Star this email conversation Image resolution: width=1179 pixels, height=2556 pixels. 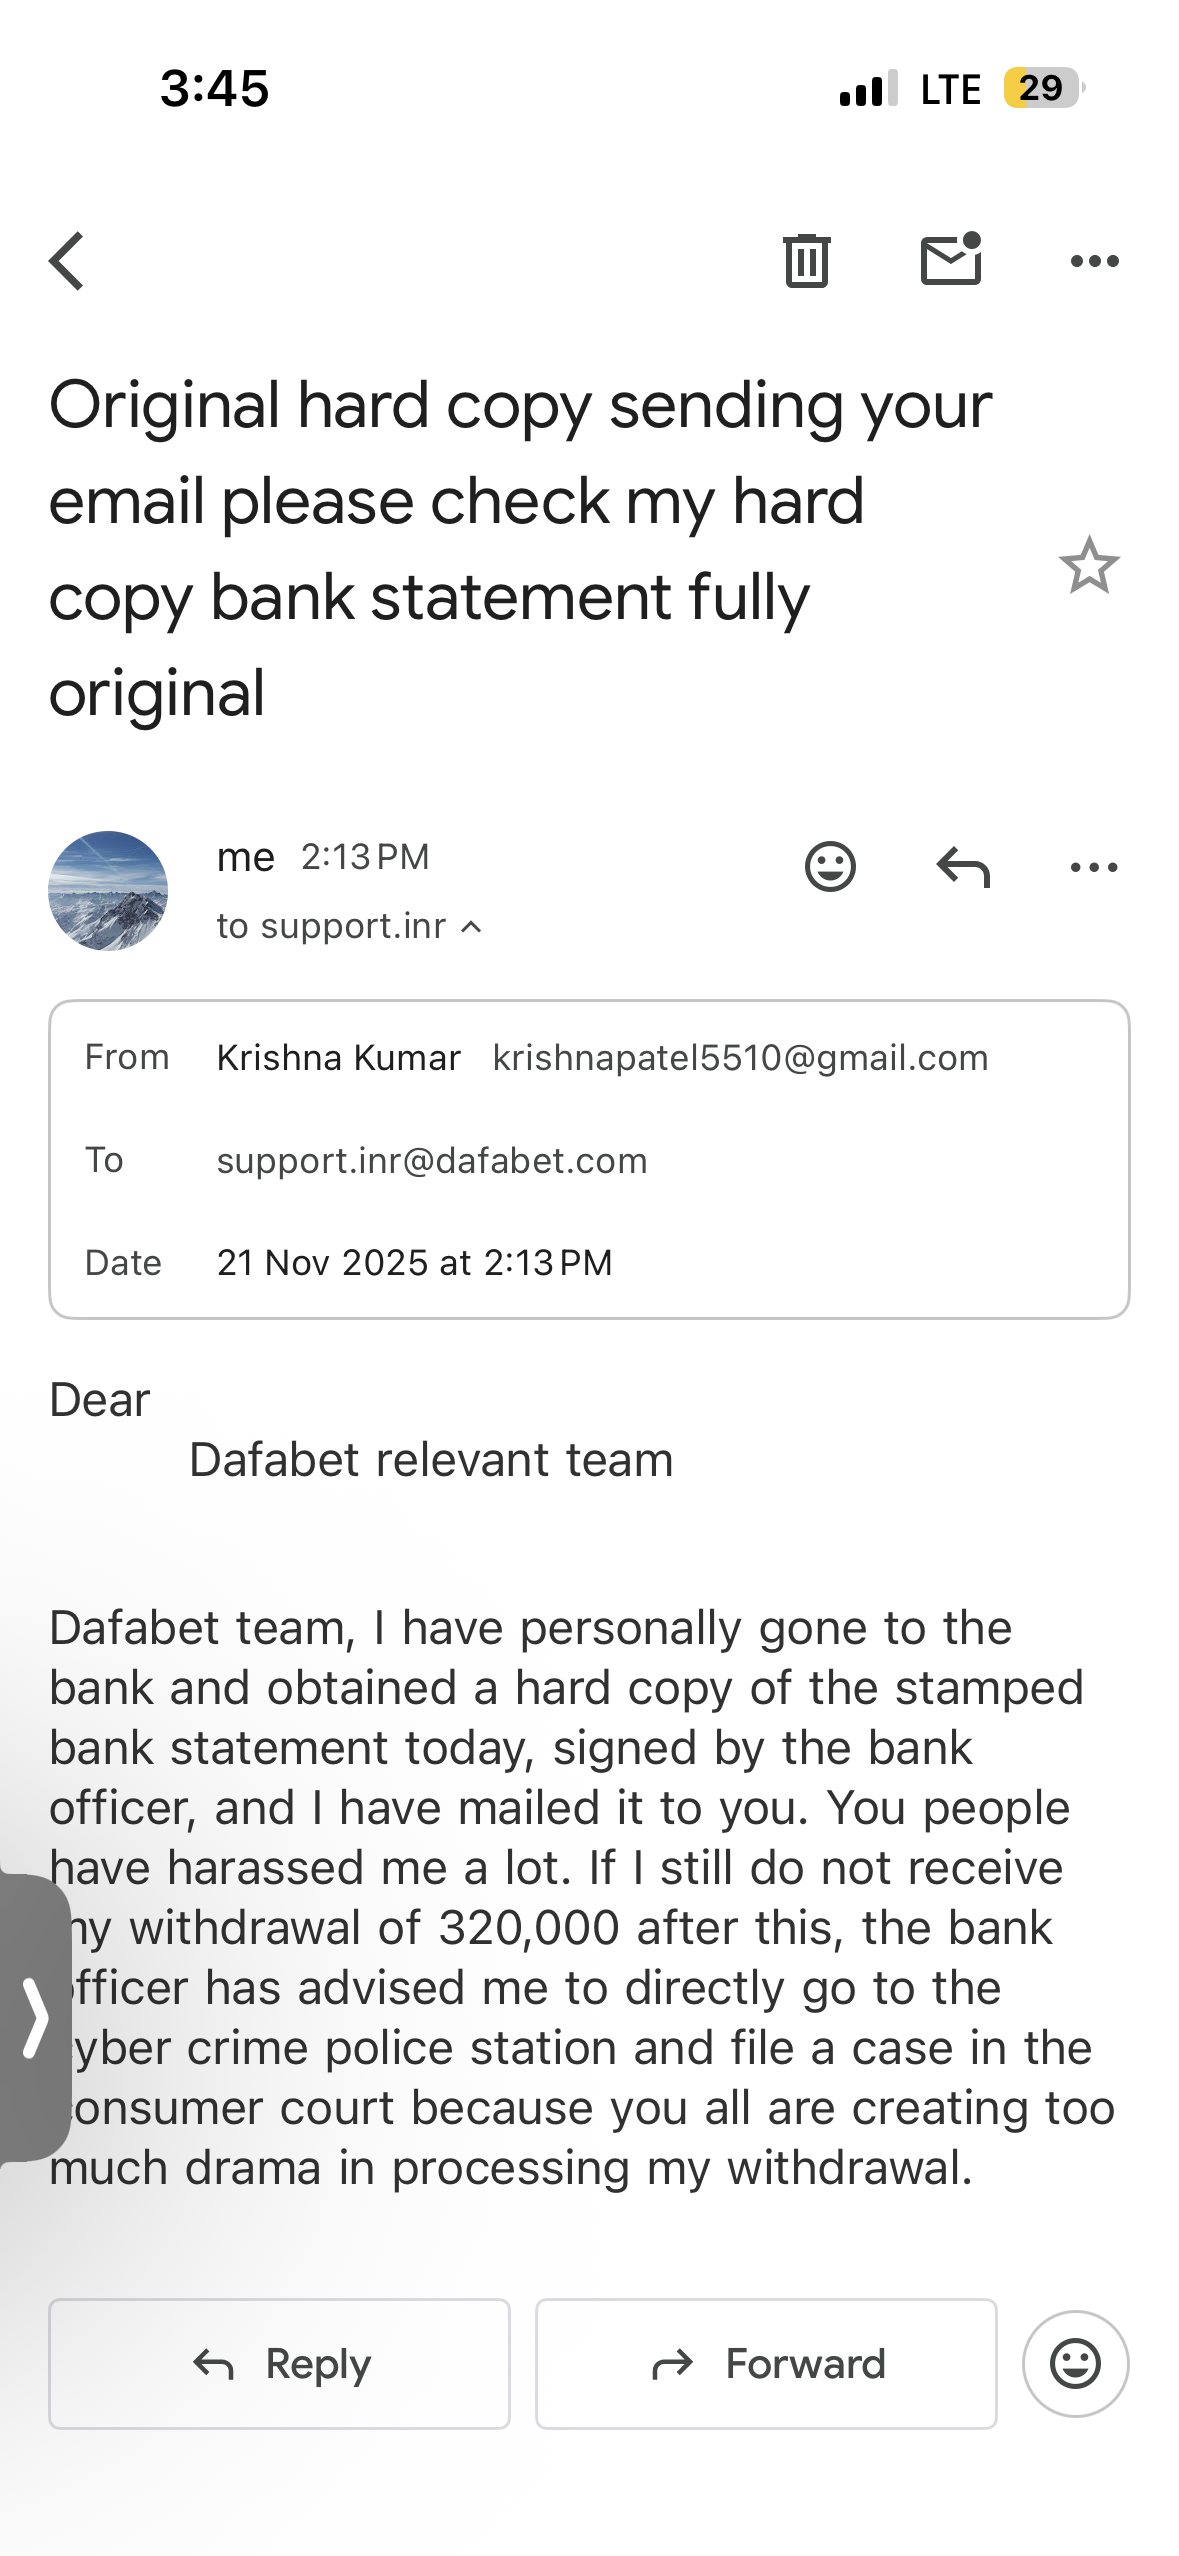[x=1088, y=566]
